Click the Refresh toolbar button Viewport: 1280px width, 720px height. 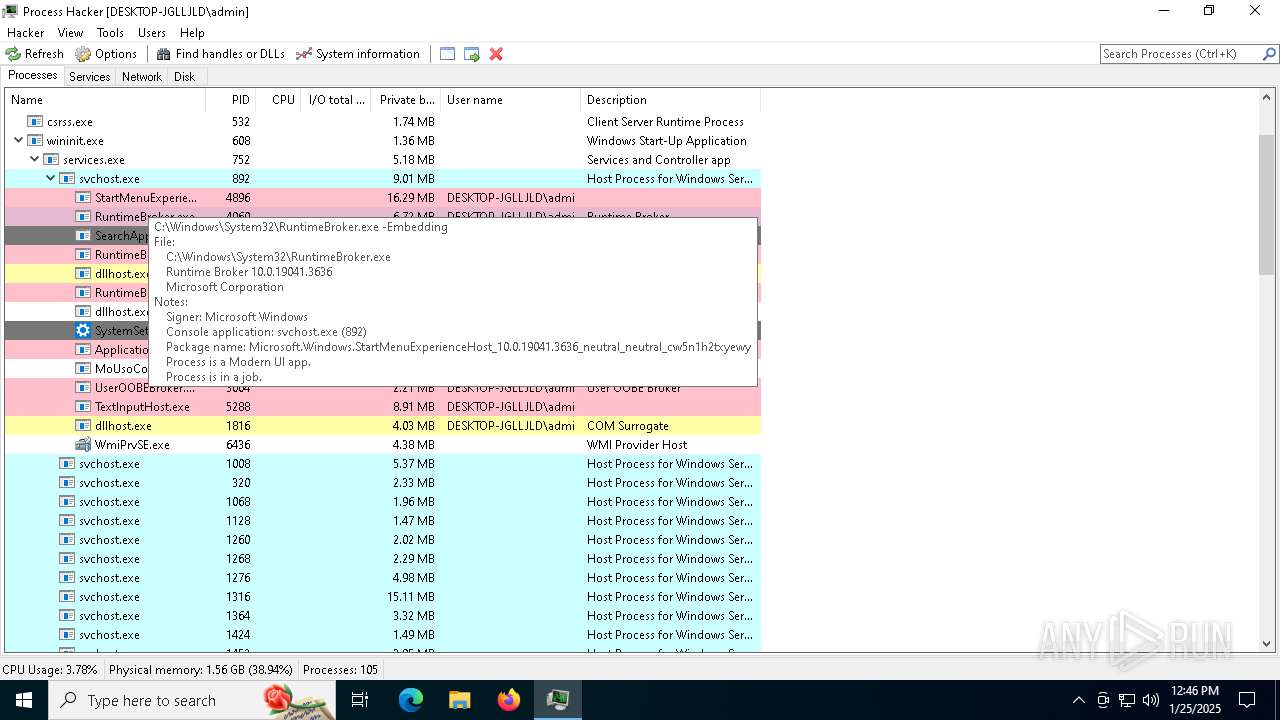[35, 54]
